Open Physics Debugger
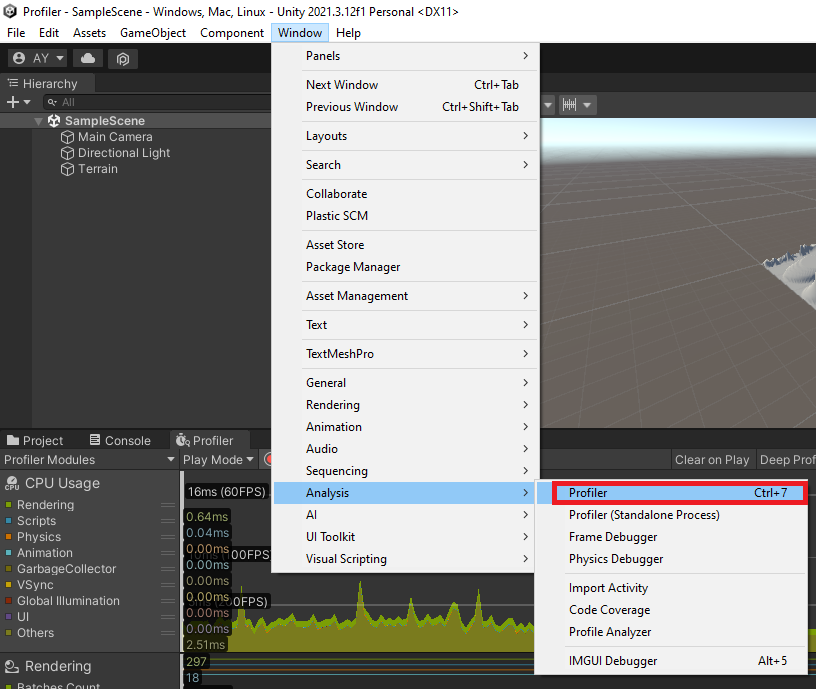The width and height of the screenshot is (816, 689). (671, 559)
